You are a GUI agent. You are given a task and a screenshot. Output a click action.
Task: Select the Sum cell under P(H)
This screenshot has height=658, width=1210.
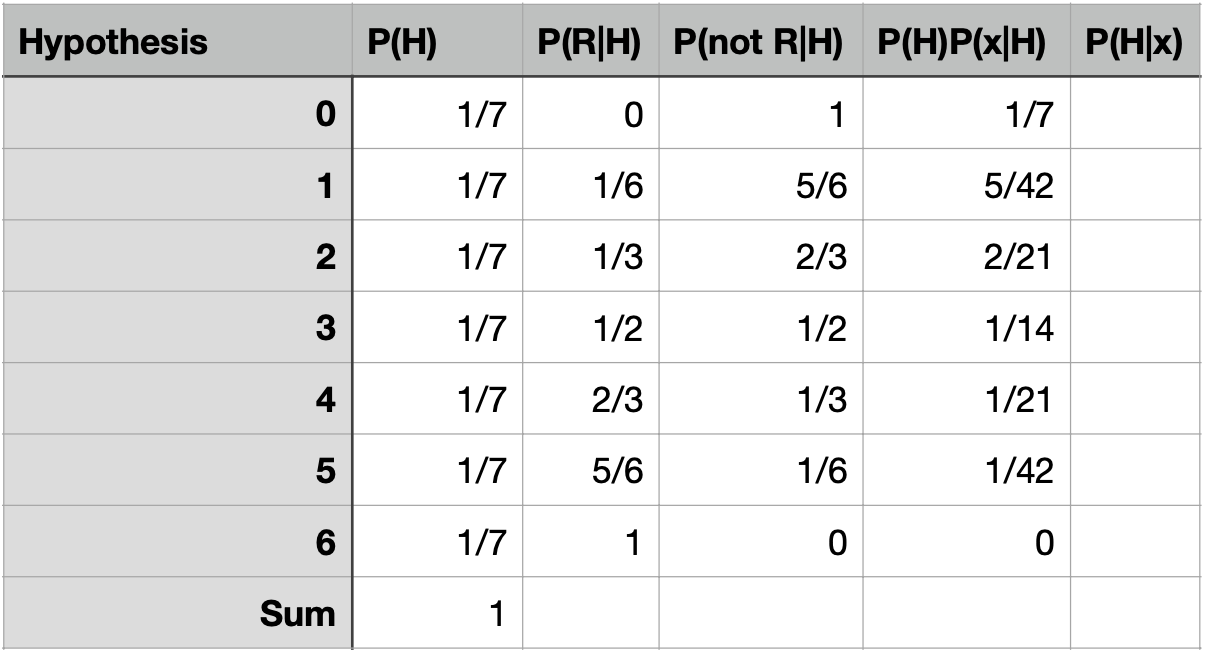(437, 612)
